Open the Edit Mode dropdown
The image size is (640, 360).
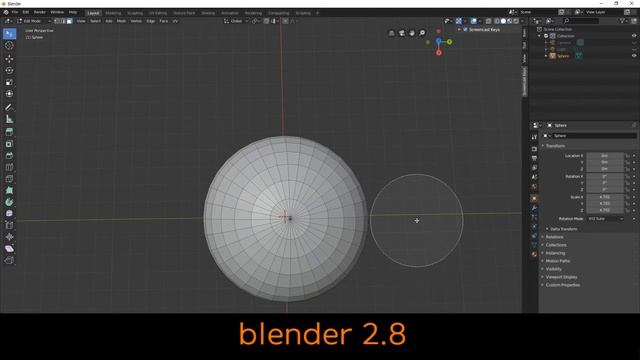pyautogui.click(x=34, y=21)
